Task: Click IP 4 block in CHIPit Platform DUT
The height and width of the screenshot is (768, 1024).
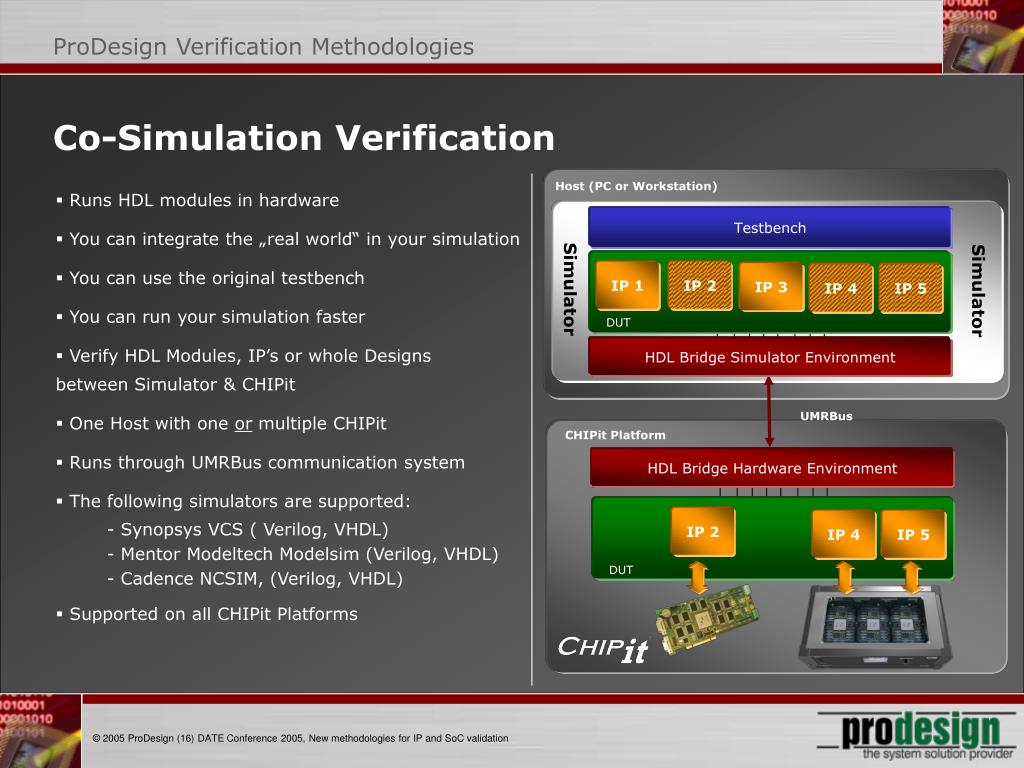Action: pyautogui.click(x=844, y=534)
